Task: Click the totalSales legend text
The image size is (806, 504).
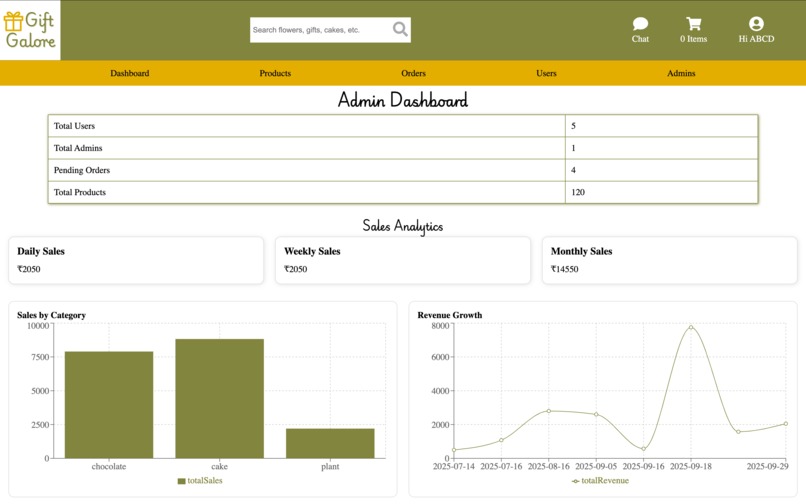Action: [205, 481]
